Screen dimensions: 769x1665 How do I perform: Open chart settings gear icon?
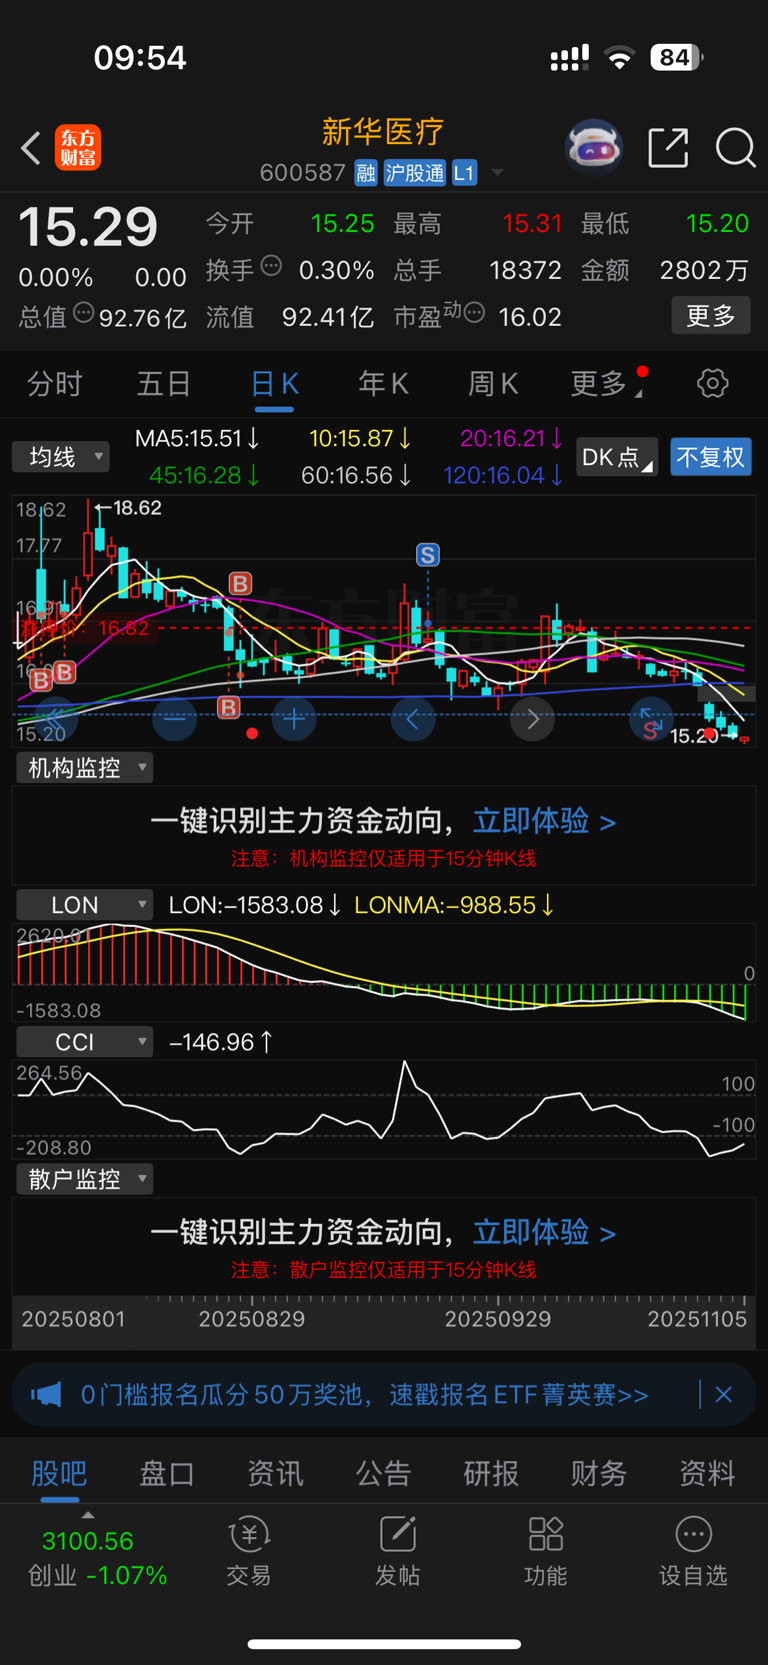tap(712, 383)
